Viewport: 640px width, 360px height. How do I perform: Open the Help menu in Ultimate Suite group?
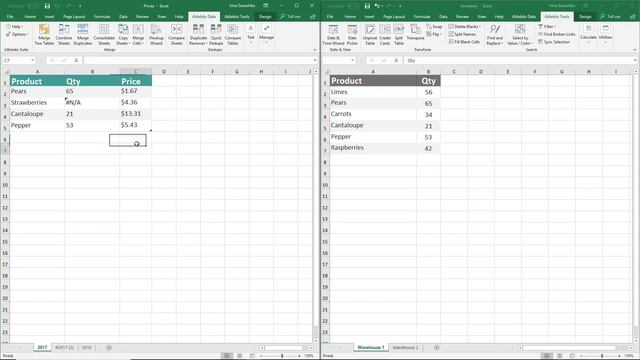[15, 27]
